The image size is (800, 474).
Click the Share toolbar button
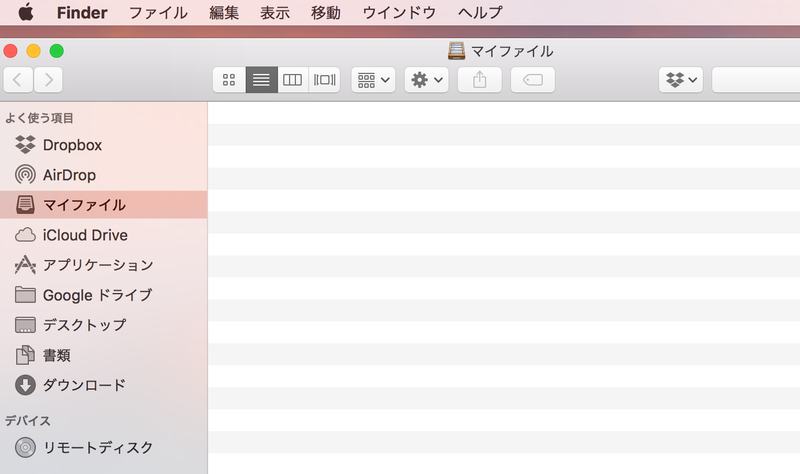pos(480,80)
